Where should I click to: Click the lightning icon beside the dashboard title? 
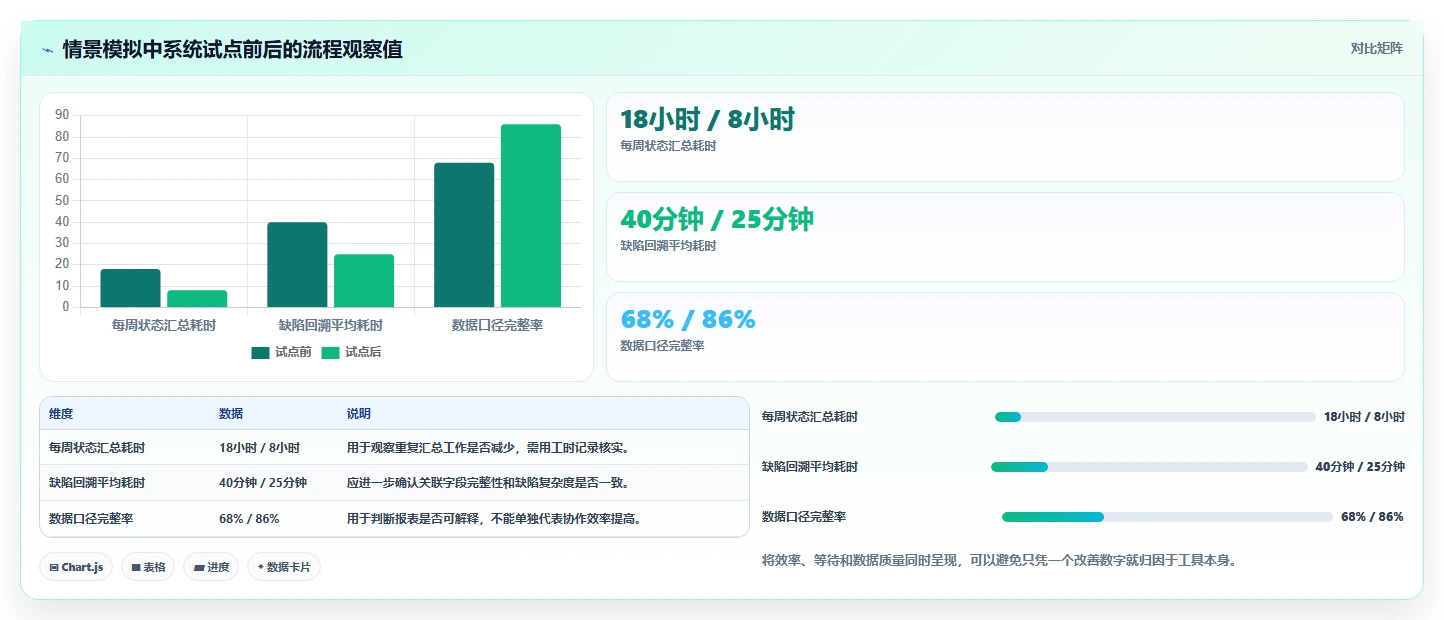(48, 50)
